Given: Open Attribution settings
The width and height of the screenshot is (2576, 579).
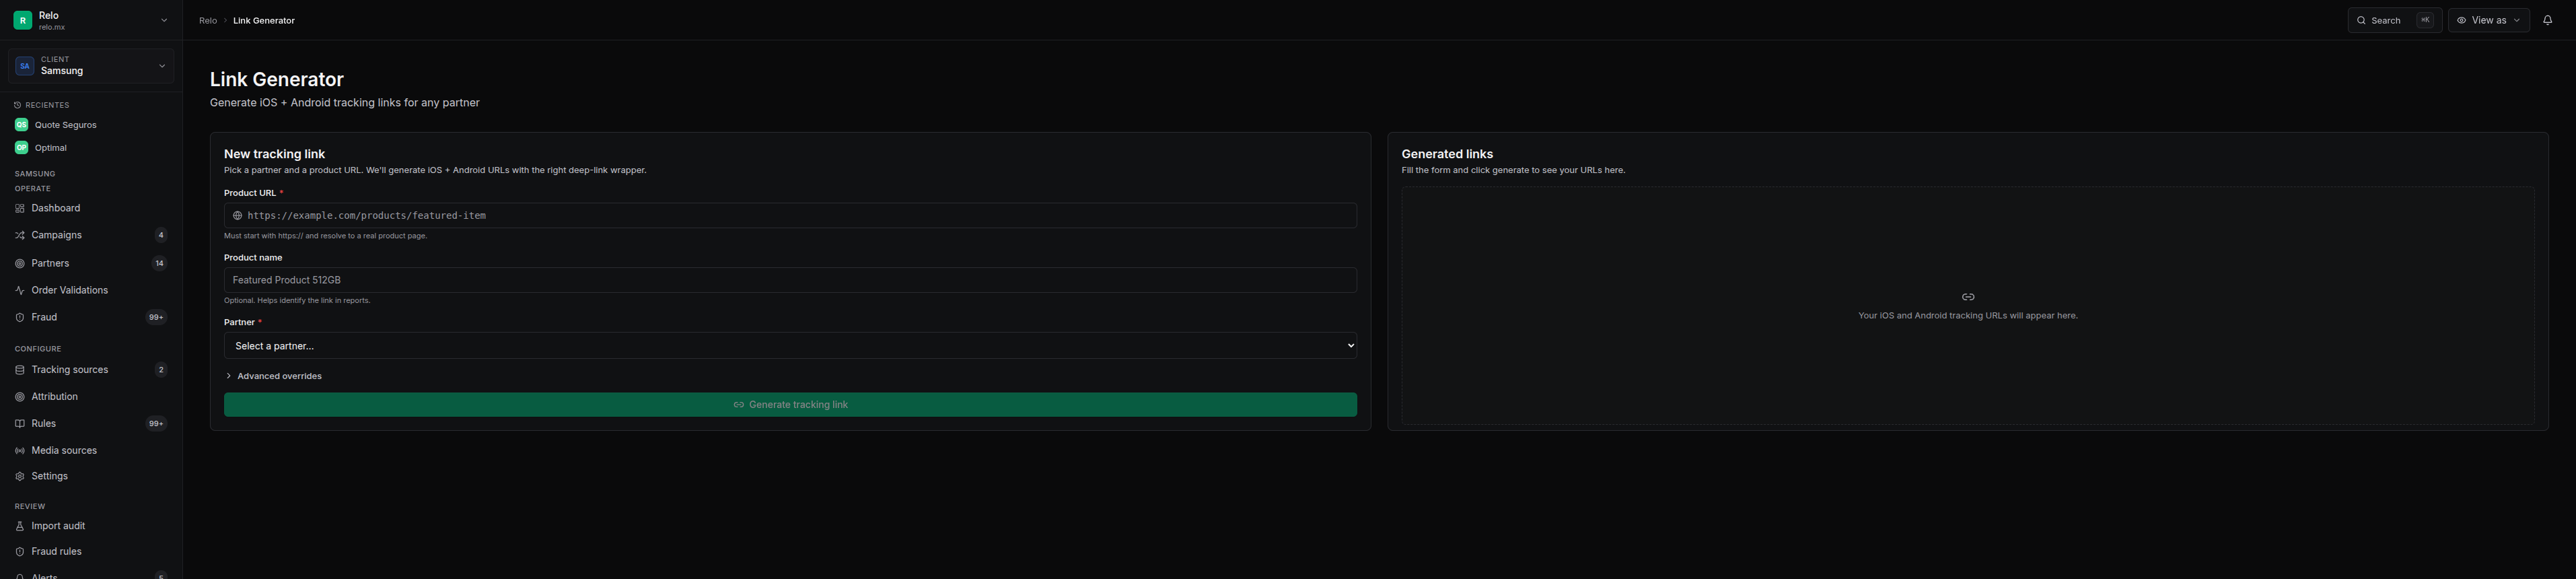Looking at the screenshot, I should pos(91,397).
